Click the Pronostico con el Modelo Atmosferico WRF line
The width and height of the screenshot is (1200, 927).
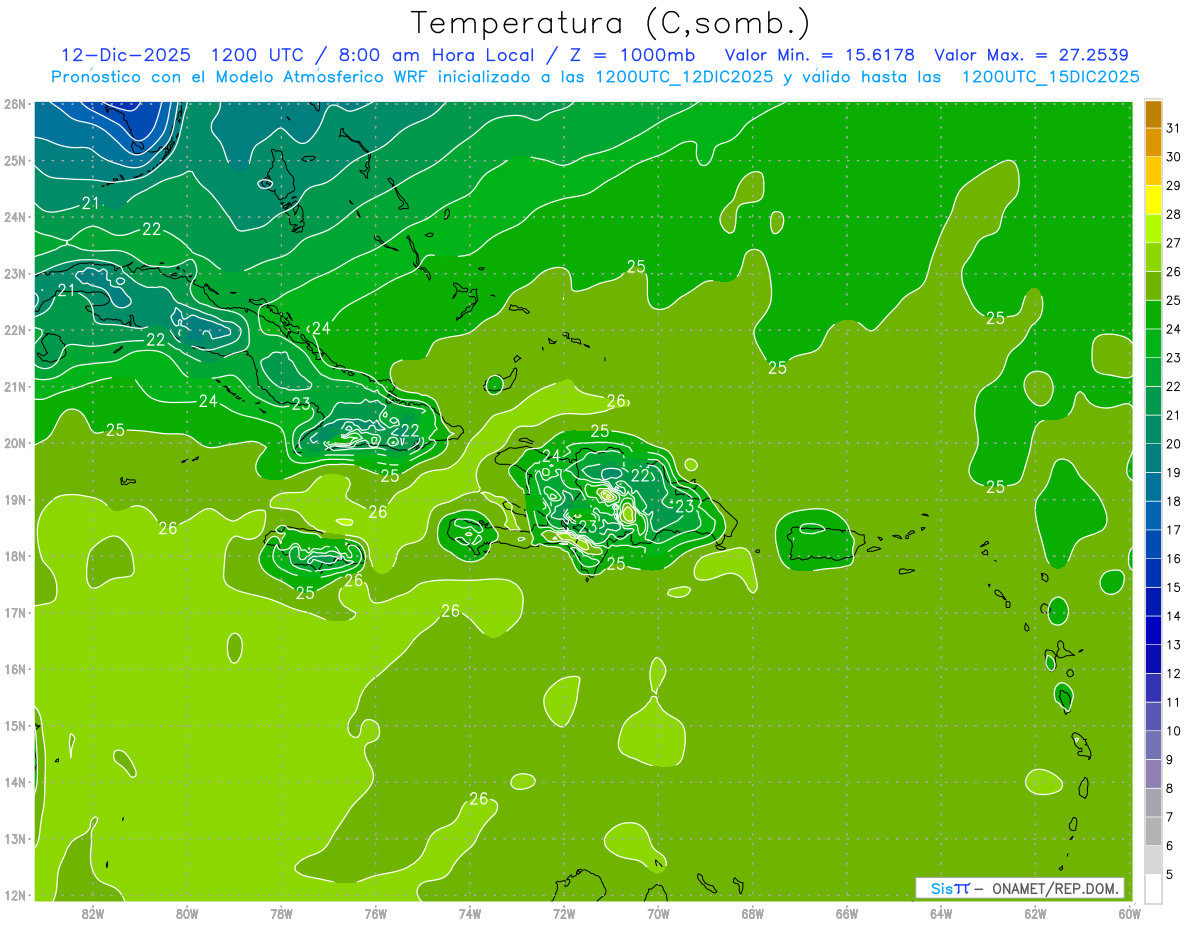pyautogui.click(x=595, y=76)
